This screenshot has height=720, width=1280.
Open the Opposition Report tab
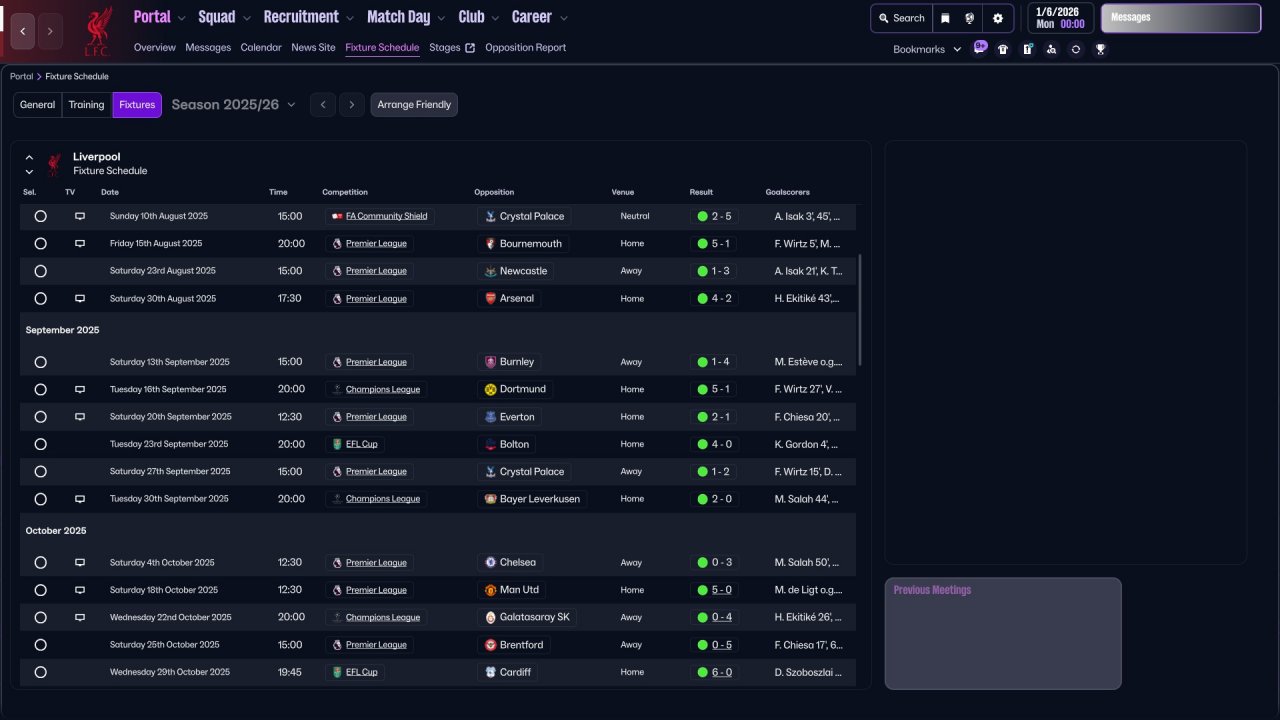point(525,47)
